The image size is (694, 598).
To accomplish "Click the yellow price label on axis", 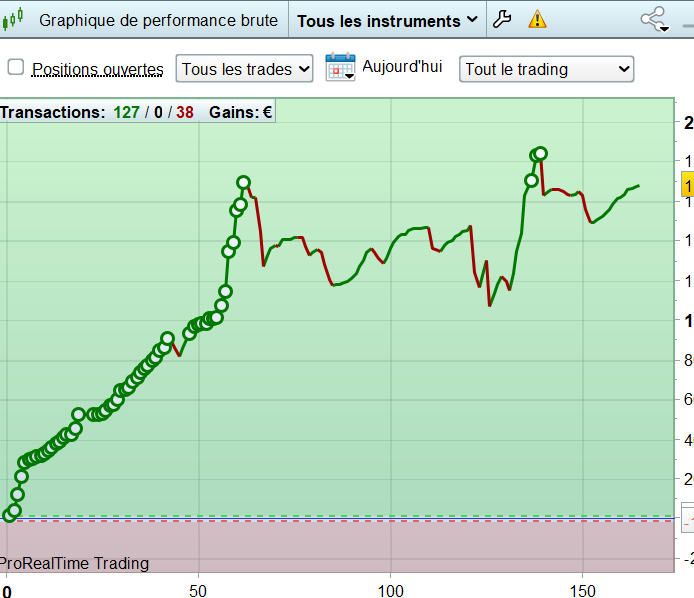I will coord(687,186).
